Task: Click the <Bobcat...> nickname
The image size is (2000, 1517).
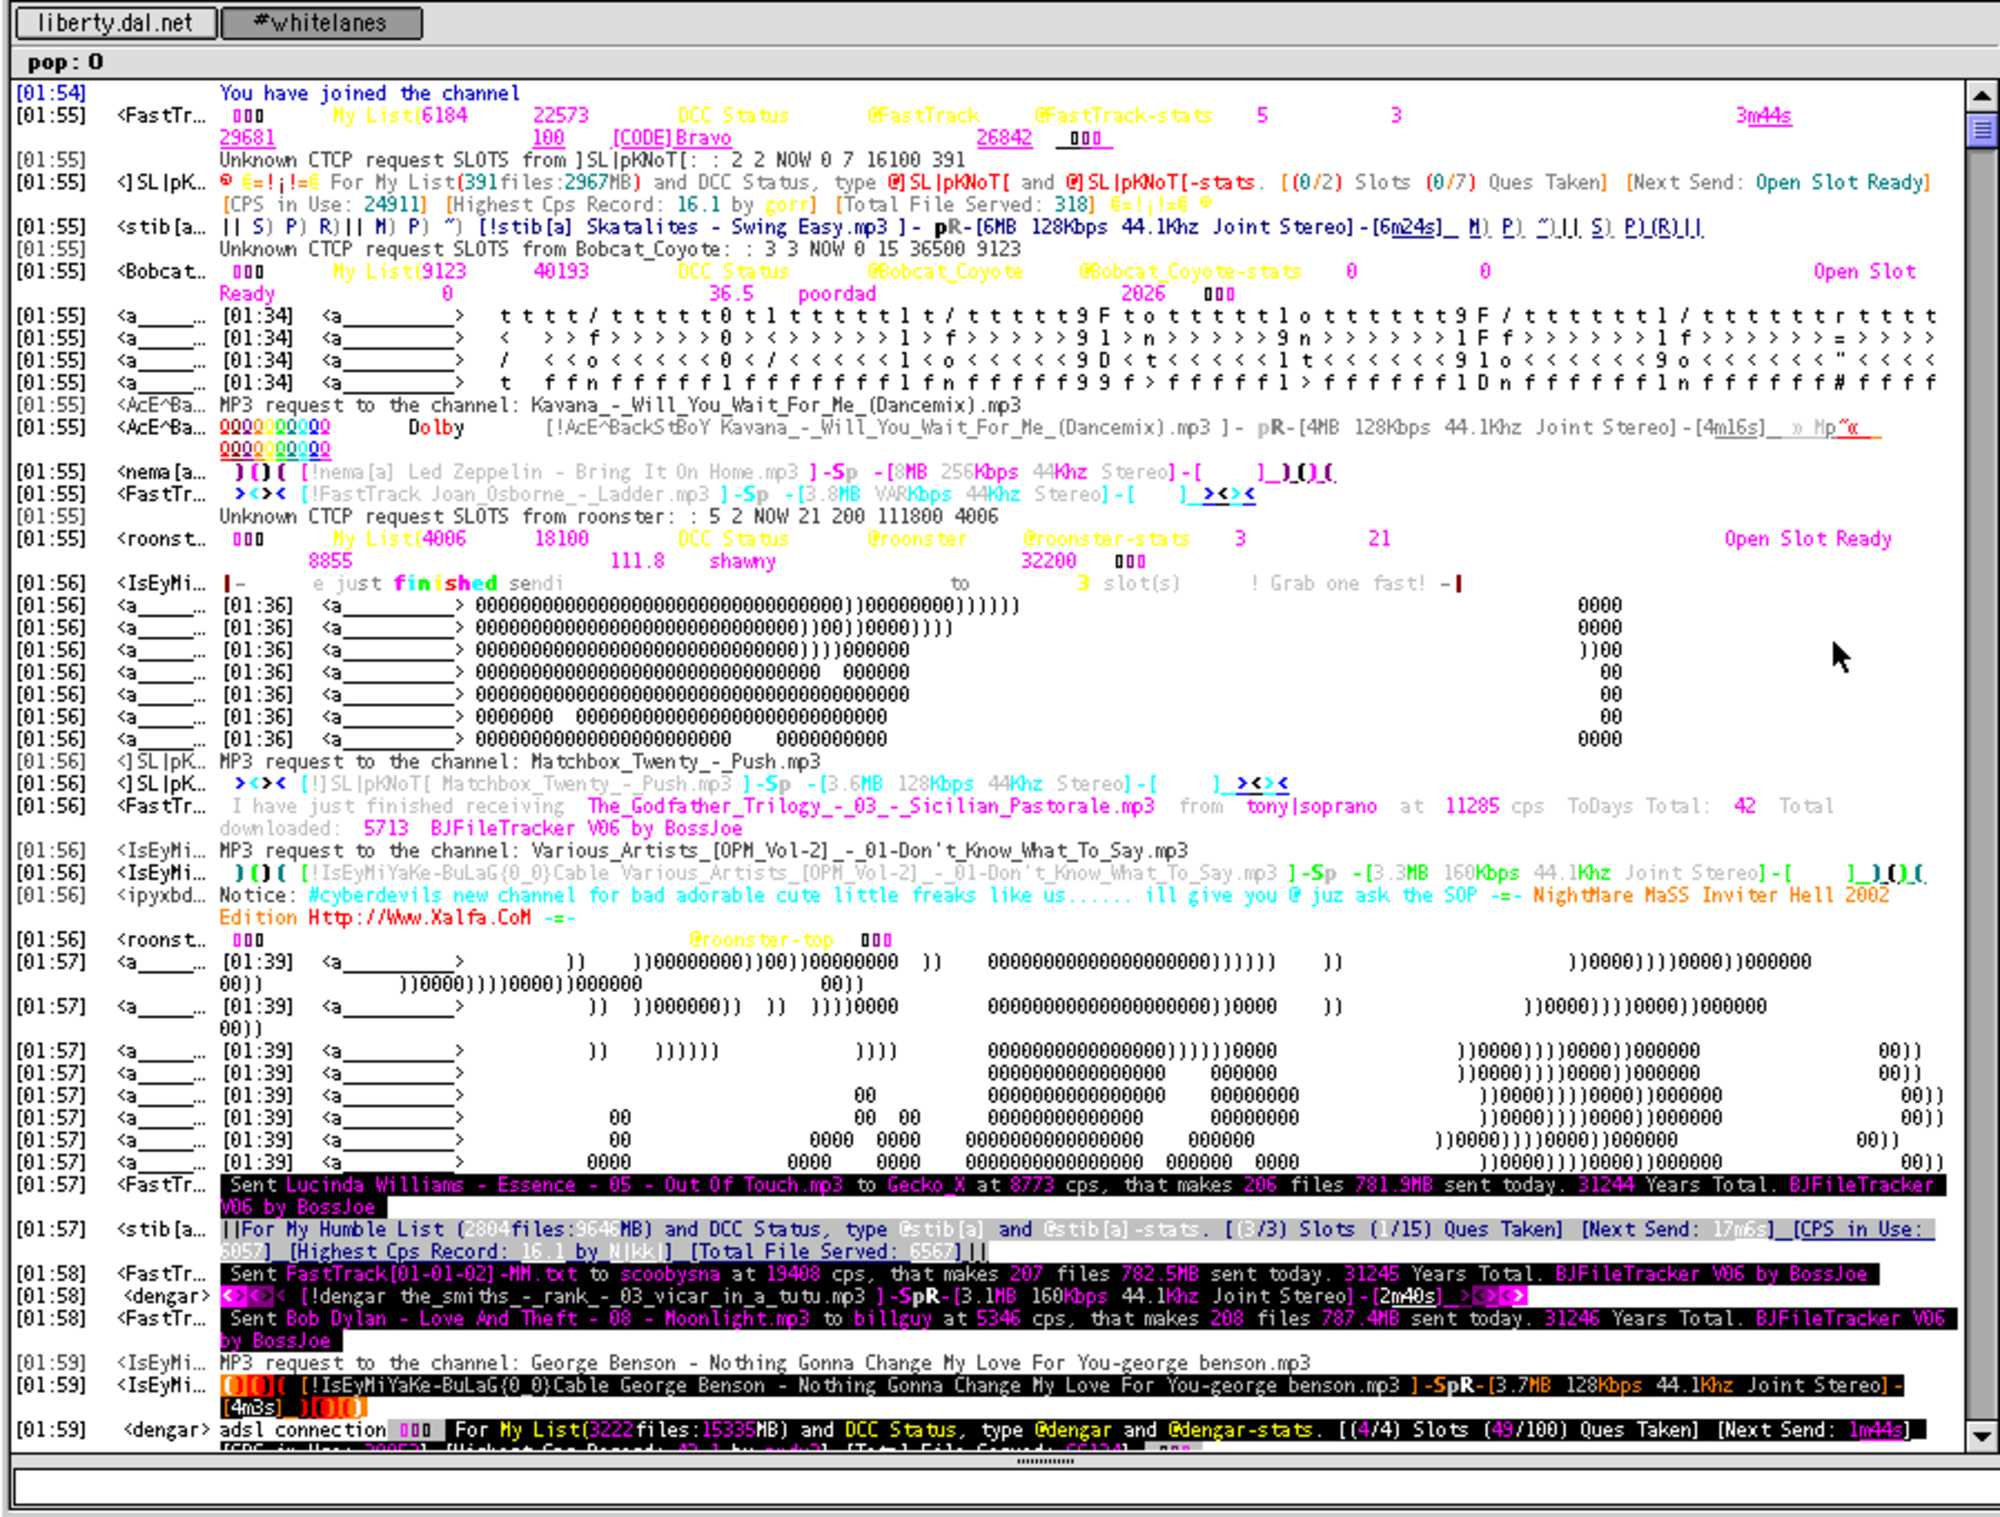Action: [161, 272]
